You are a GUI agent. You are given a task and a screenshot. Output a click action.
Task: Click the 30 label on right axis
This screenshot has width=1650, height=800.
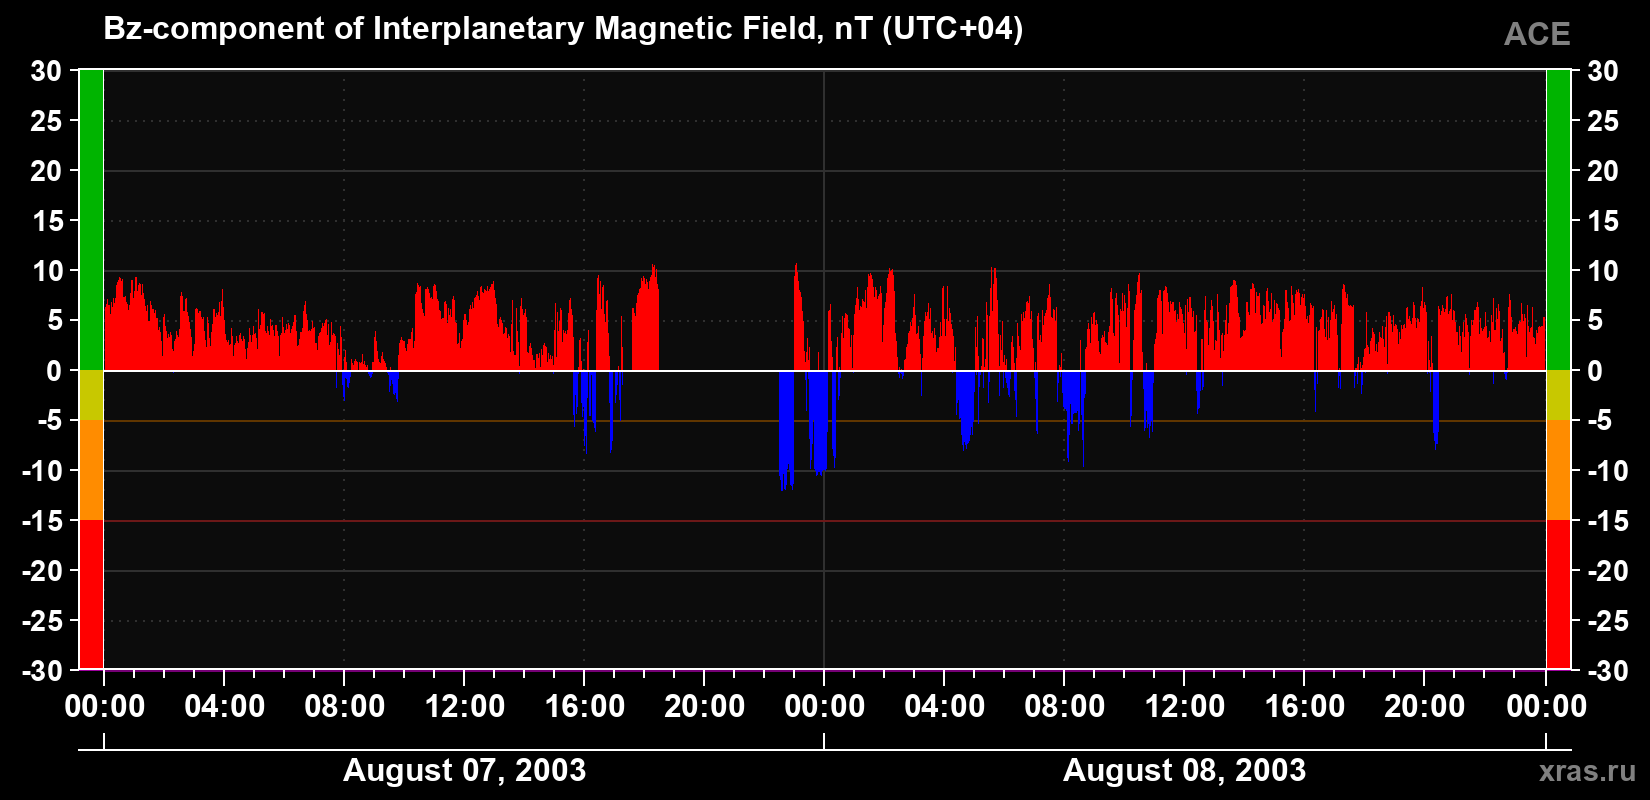click(x=1603, y=71)
